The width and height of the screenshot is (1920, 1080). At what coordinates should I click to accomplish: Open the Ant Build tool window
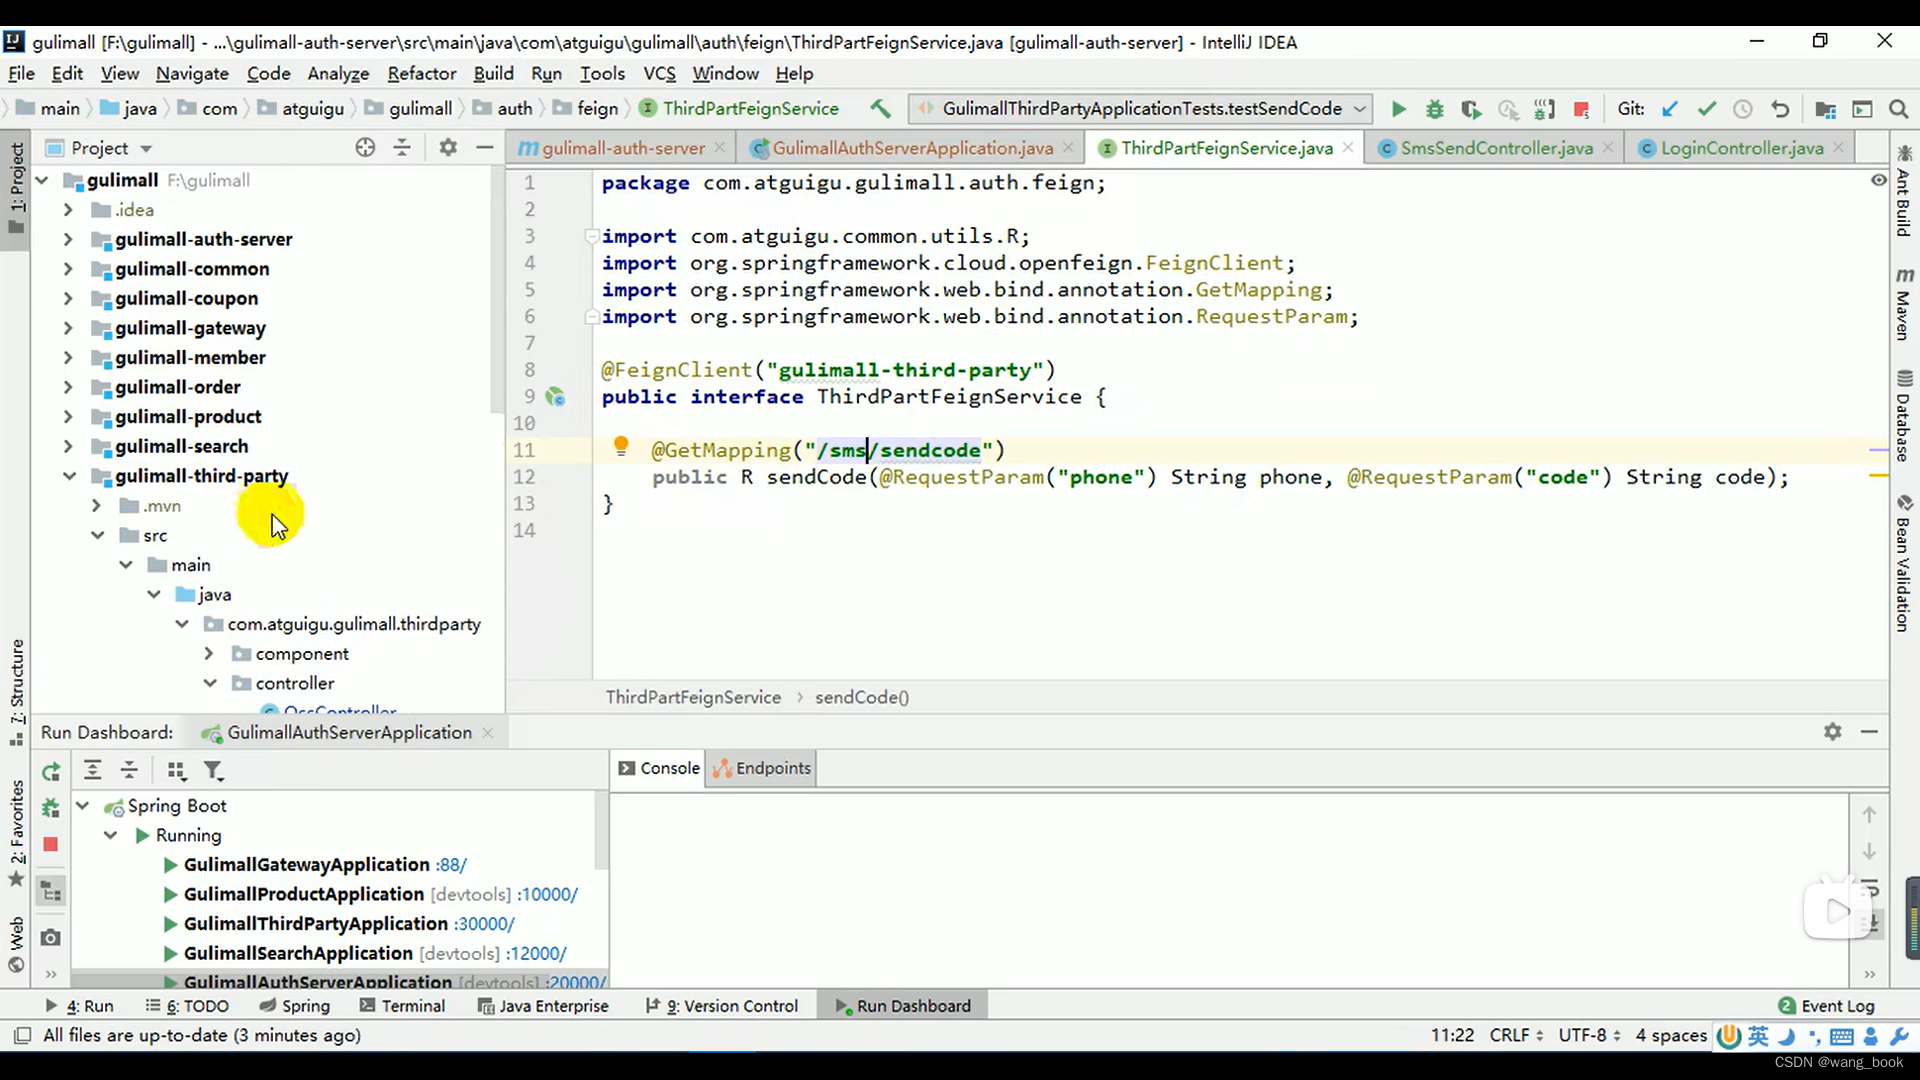[x=1904, y=191]
